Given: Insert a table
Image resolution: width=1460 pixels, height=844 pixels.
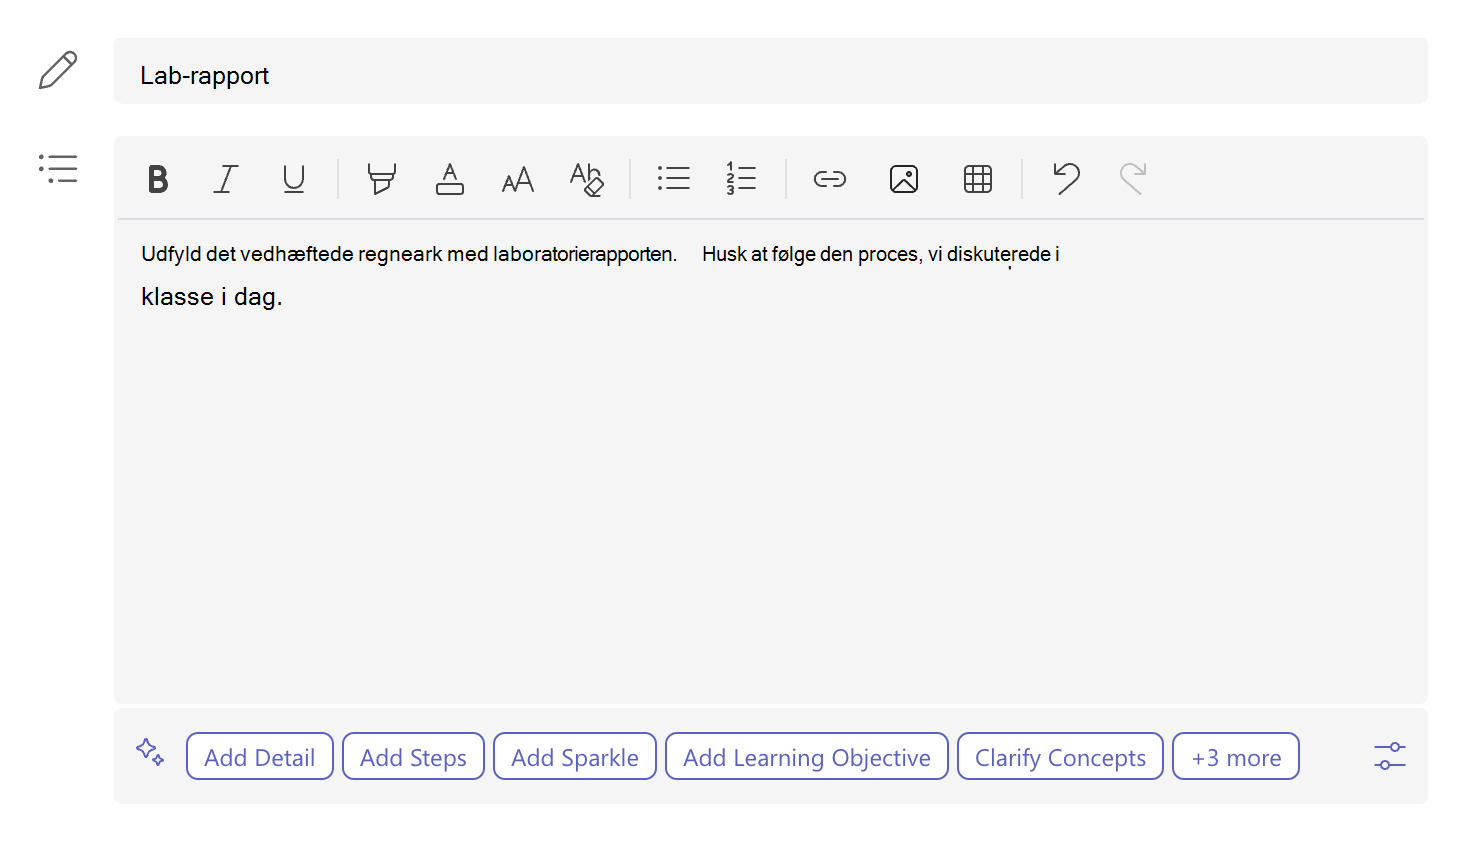Looking at the screenshot, I should (x=978, y=180).
